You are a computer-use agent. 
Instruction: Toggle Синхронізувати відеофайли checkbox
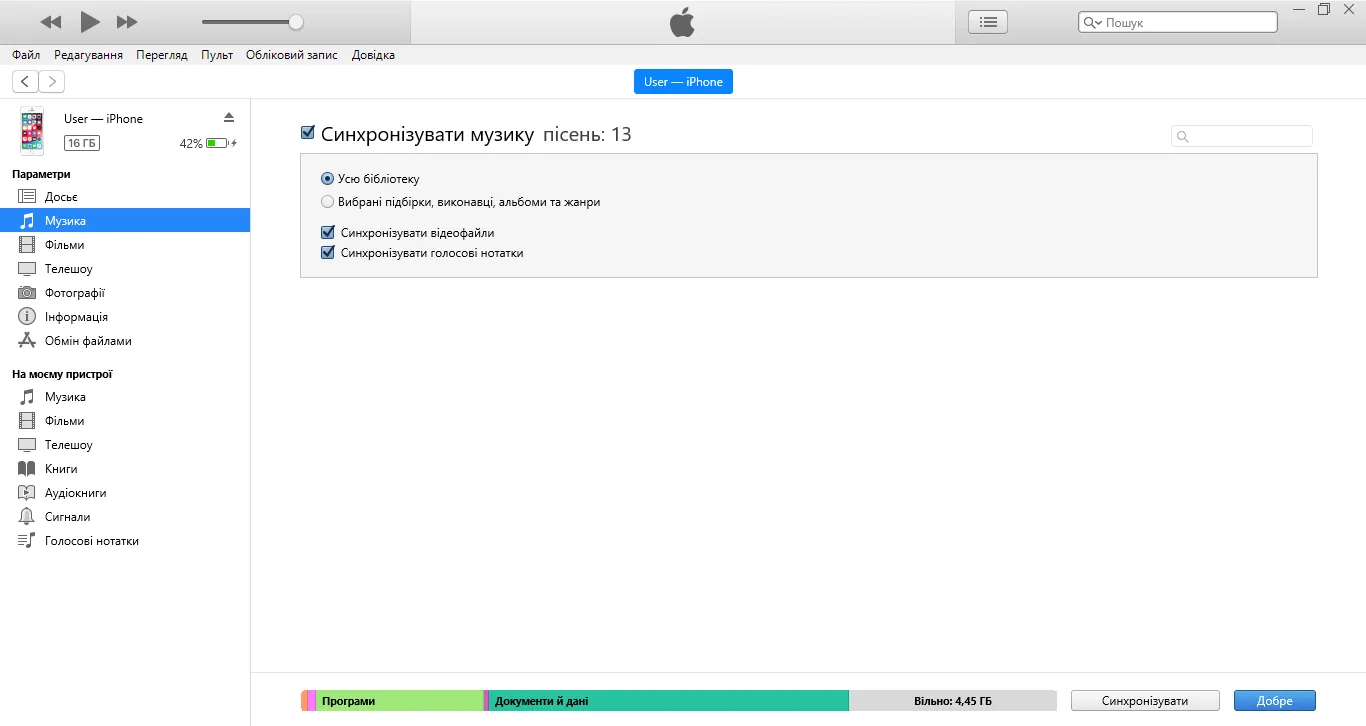coord(327,233)
